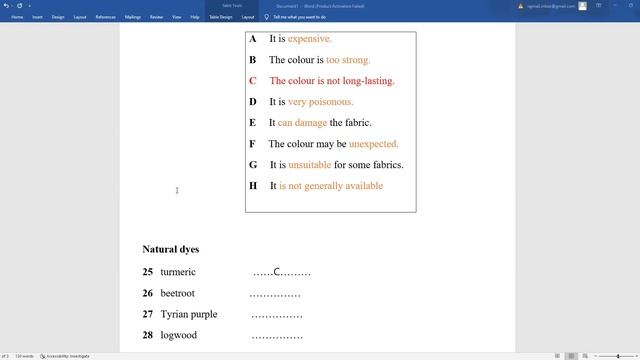
Task: Open the Review ribbon tab
Action: [156, 17]
